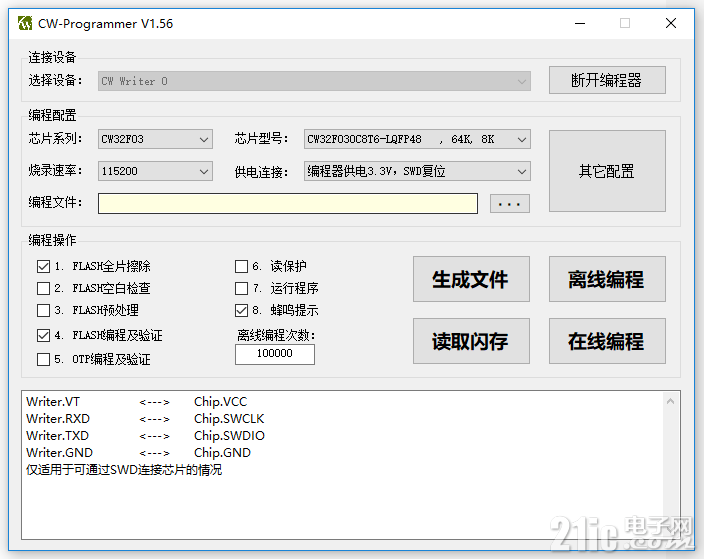
Task: Select the Writer.RXD log line
Action: pos(145,419)
